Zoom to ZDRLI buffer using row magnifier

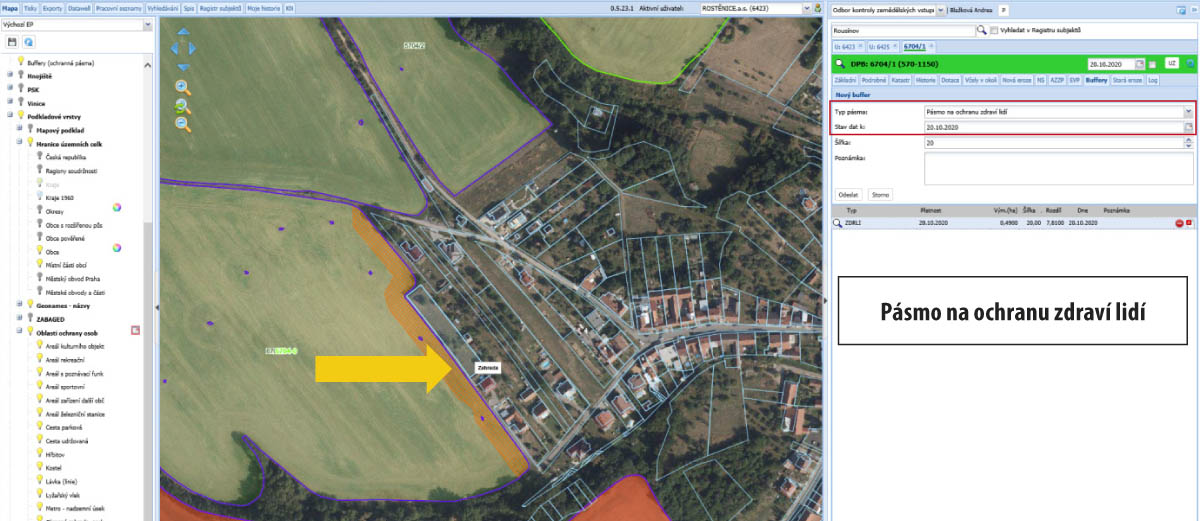coord(837,223)
